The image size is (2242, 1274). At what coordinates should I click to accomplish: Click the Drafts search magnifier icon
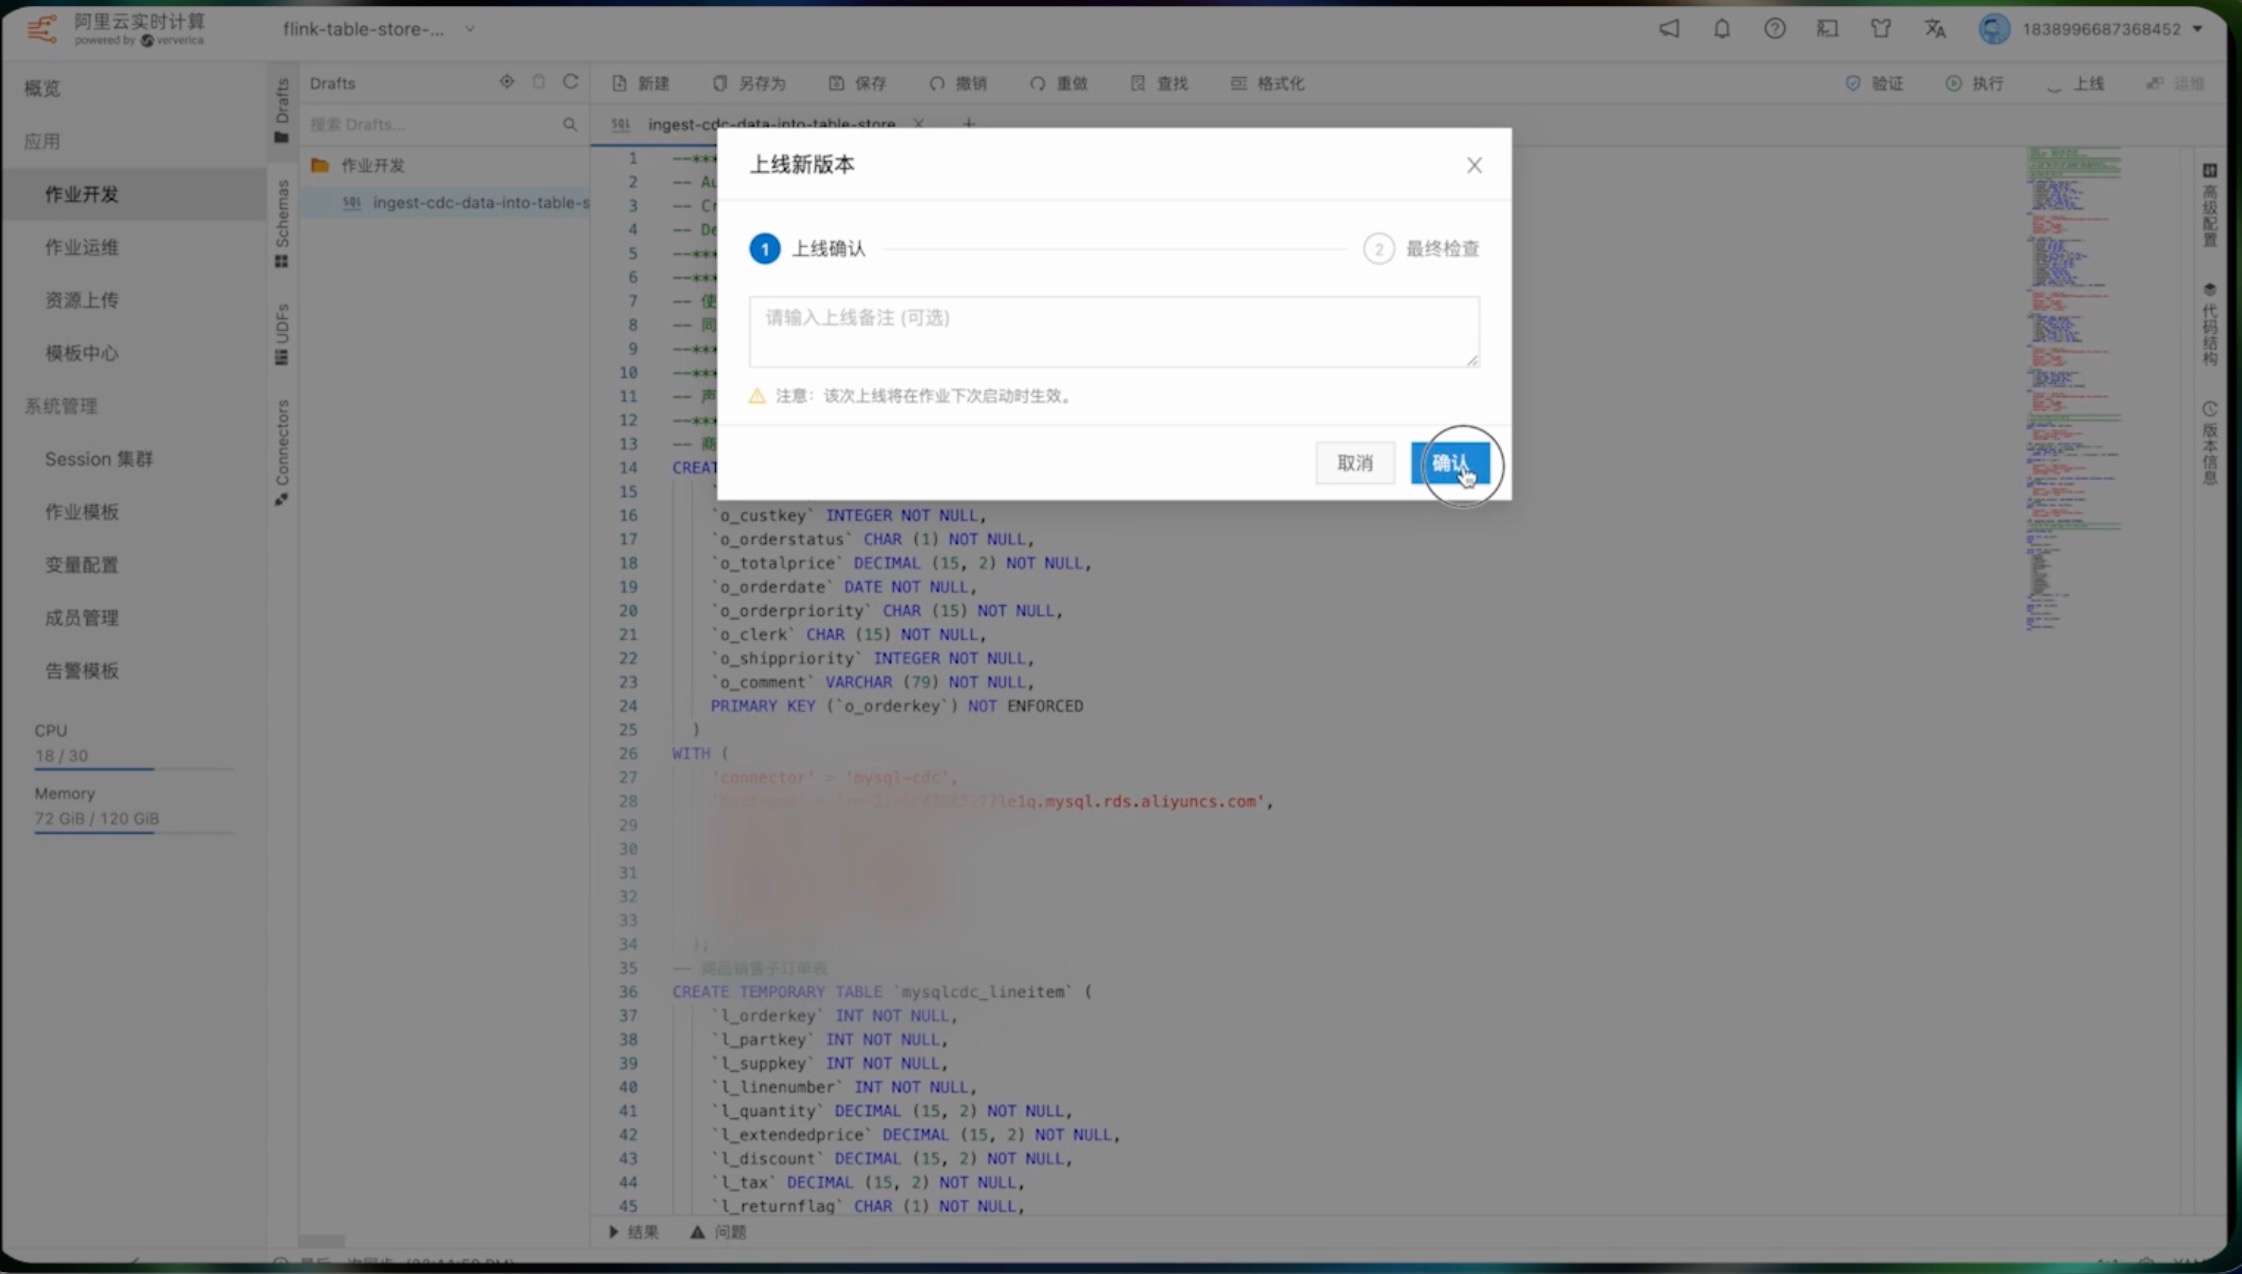569,124
